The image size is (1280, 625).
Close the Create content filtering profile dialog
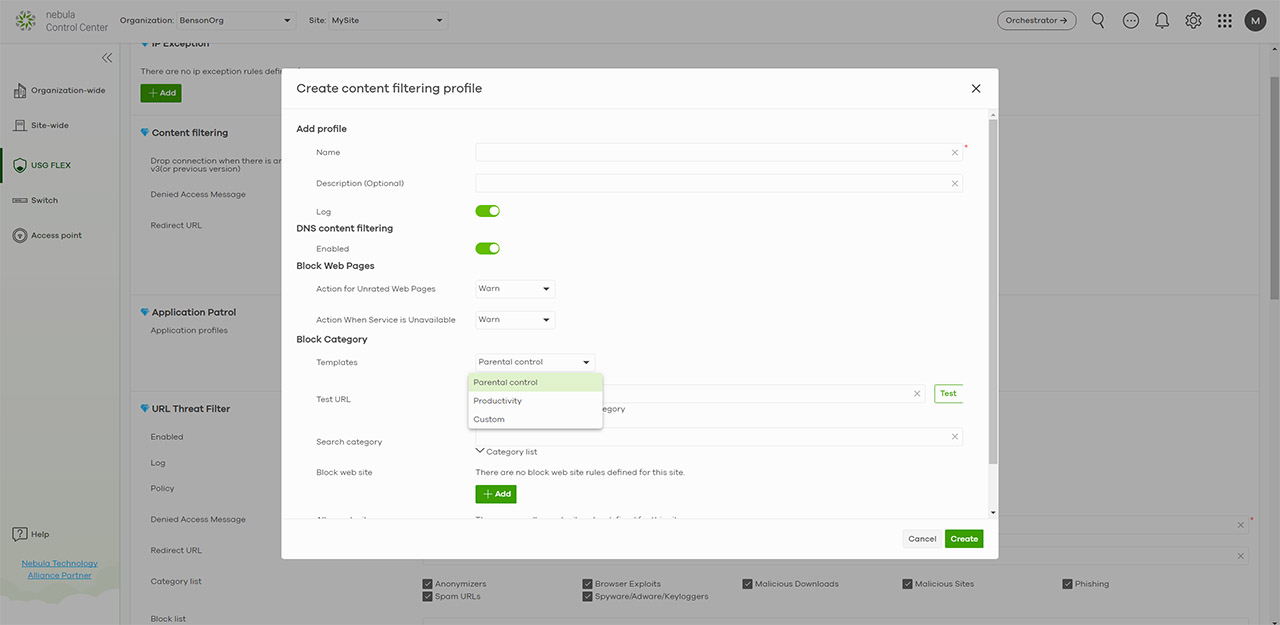point(976,88)
